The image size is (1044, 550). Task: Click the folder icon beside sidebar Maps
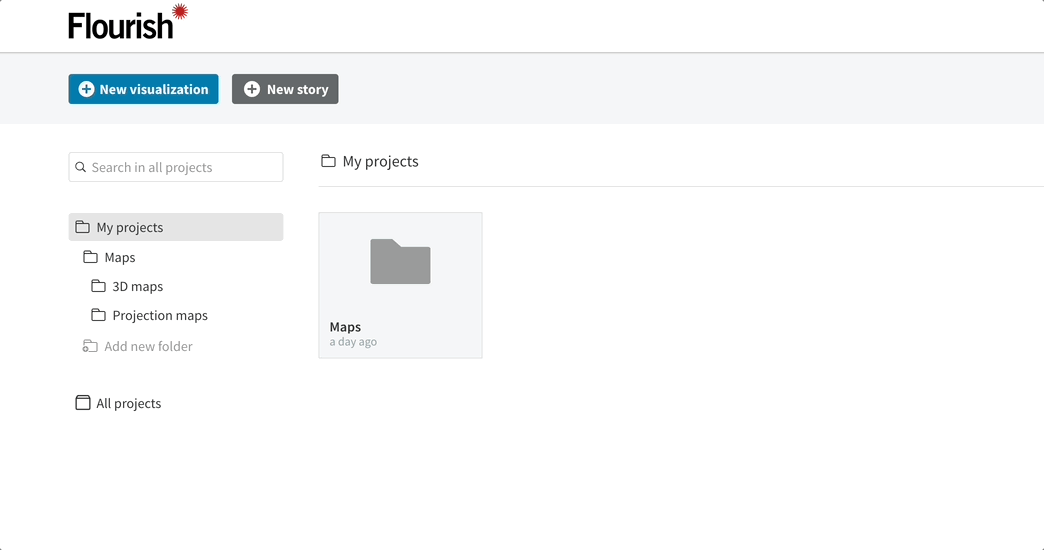coord(91,257)
